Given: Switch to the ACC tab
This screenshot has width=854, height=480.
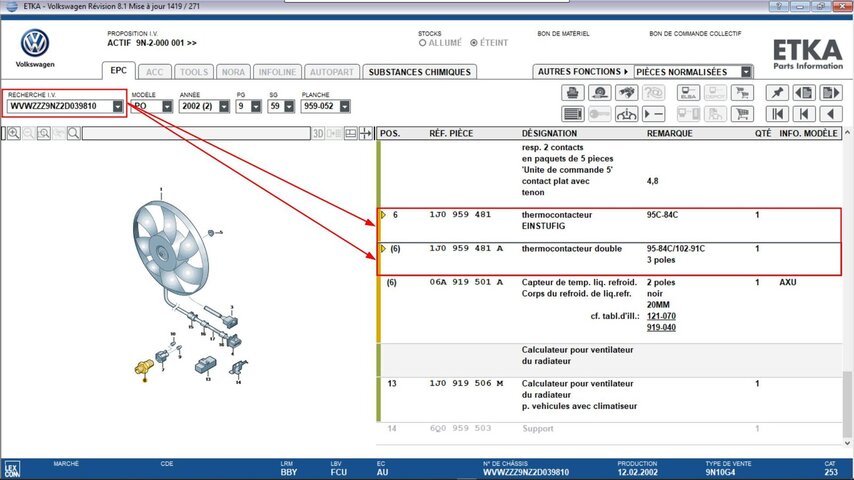Looking at the screenshot, I should 155,72.
